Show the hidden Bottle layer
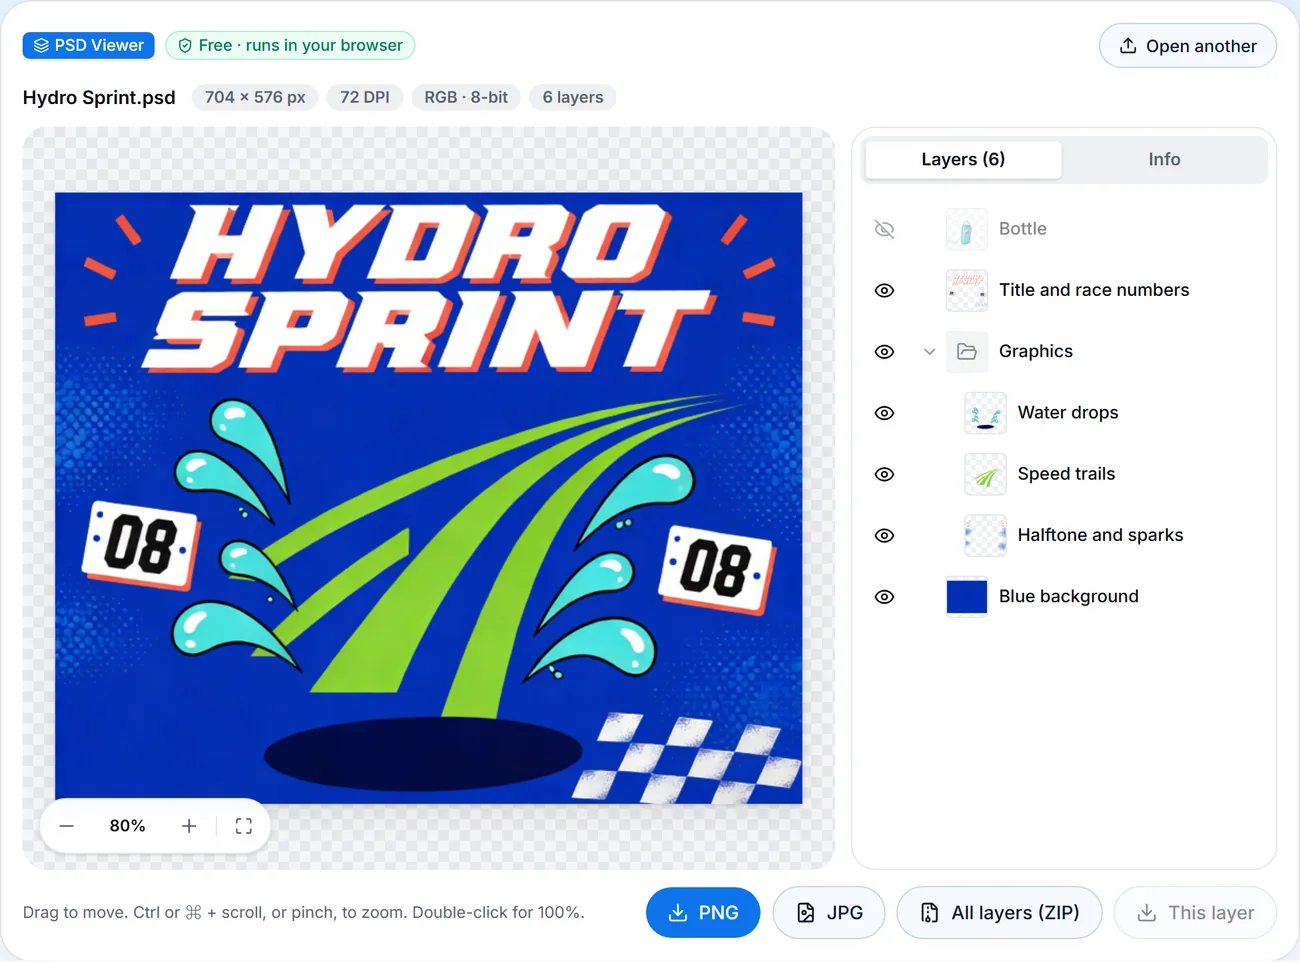 tap(884, 229)
